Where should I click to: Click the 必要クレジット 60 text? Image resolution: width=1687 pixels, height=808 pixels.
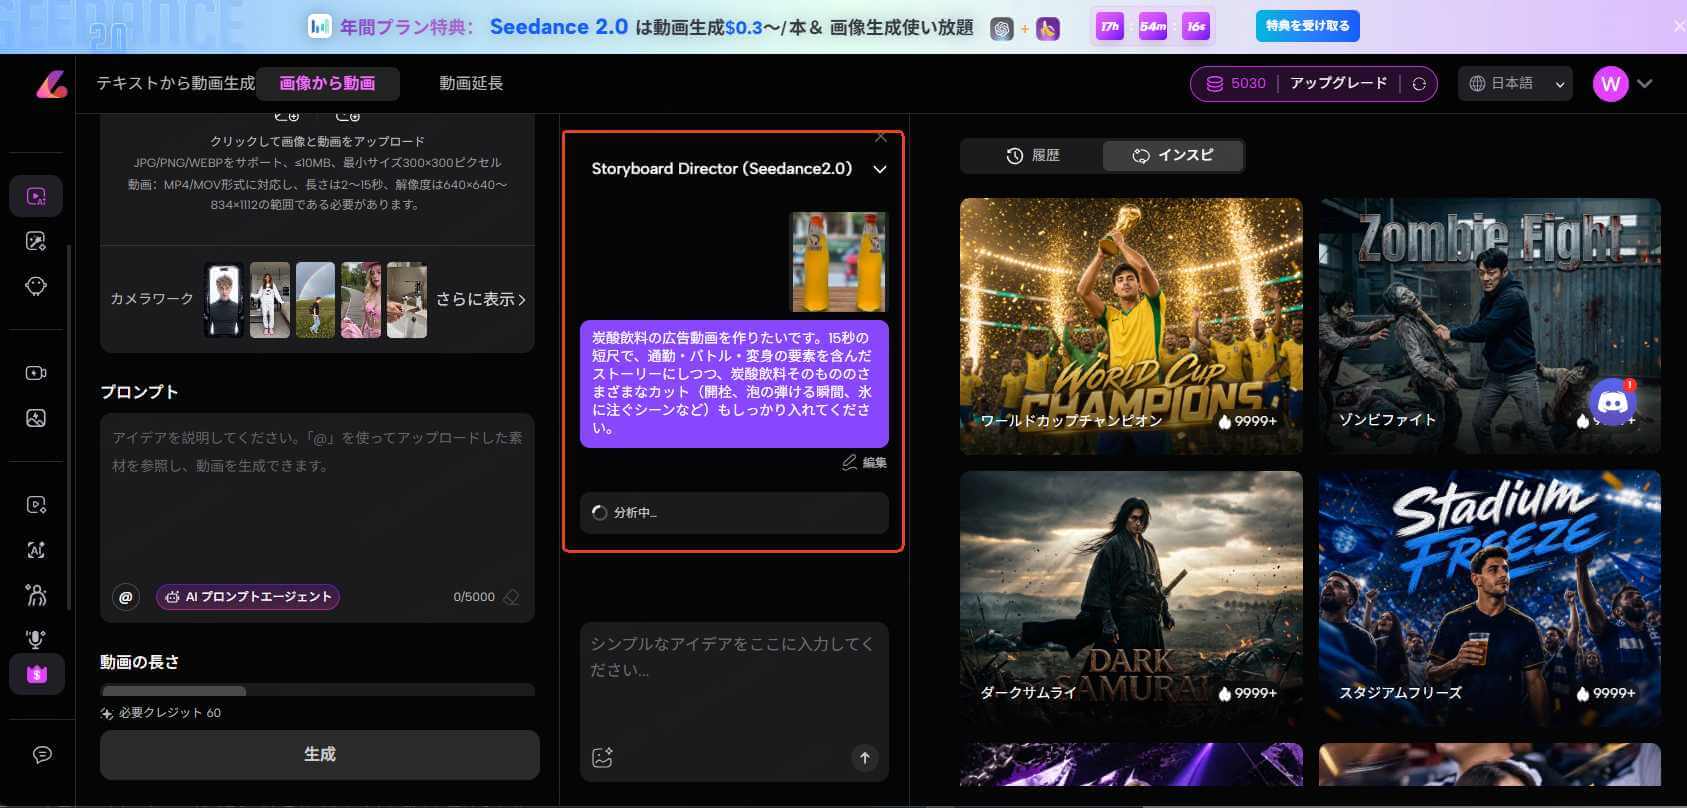tap(170, 713)
